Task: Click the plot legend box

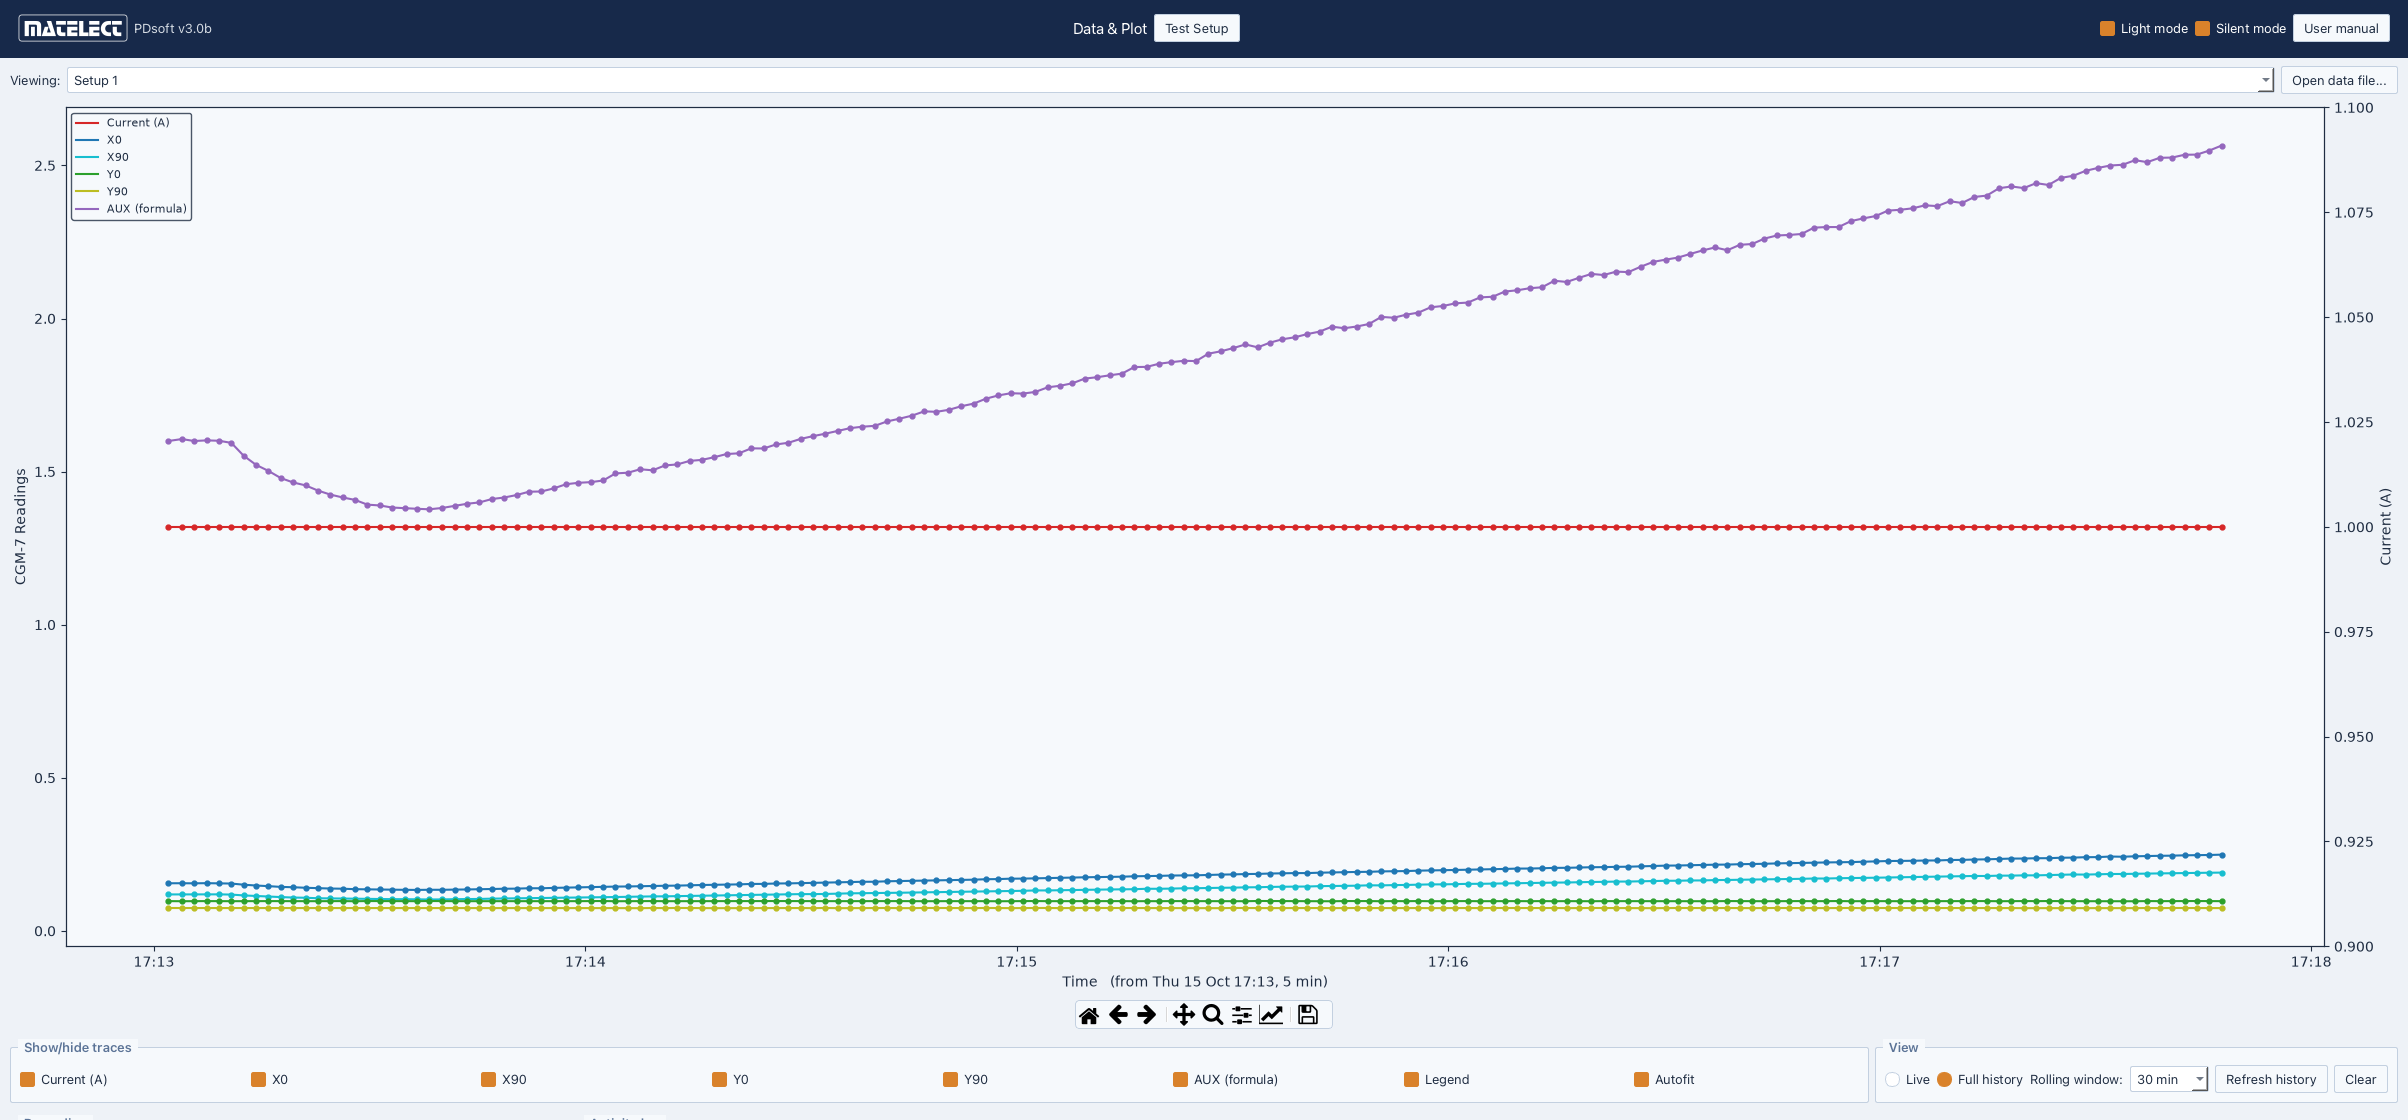Action: tap(131, 166)
